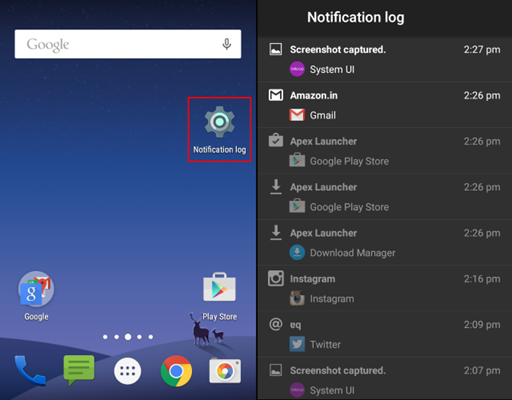Screen dimensions: 512x400
Task: Tap the first Google Play Store bag icon
Action: coord(297,160)
